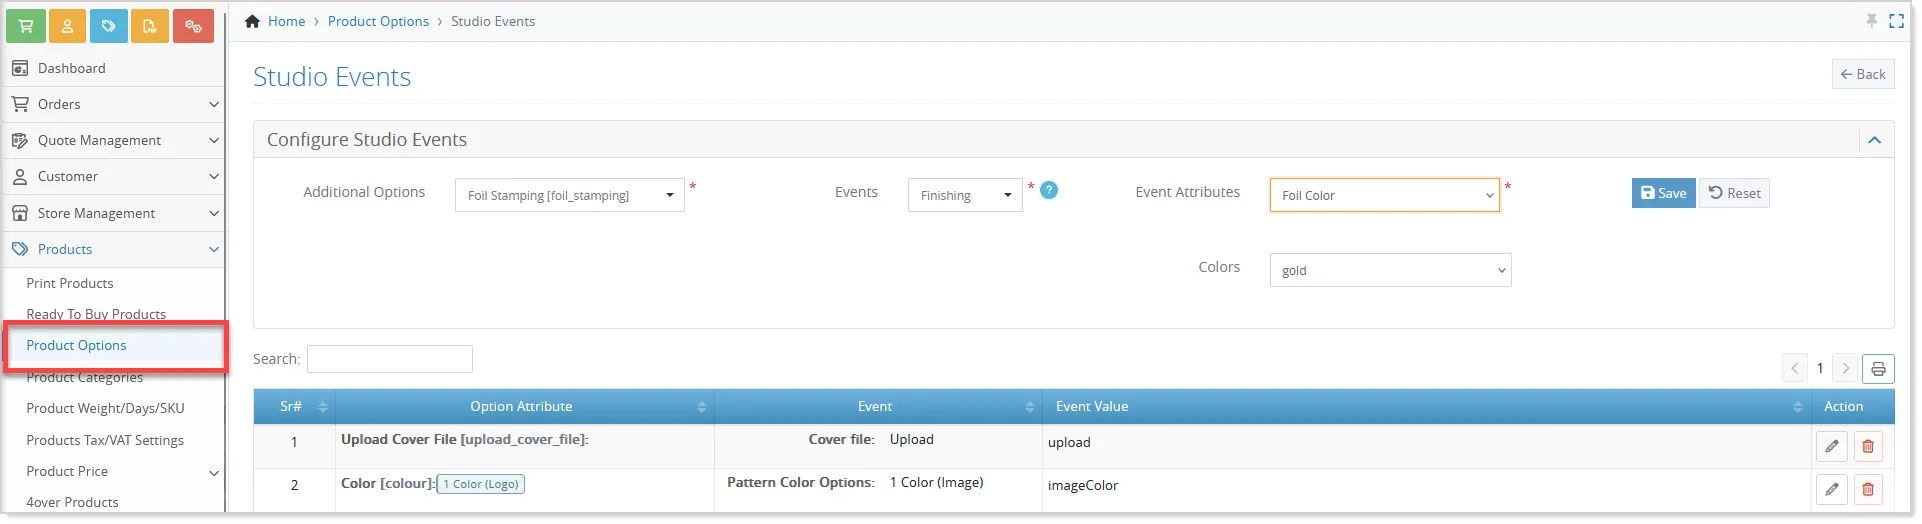Delete the Upload Cover File row

[1868, 447]
